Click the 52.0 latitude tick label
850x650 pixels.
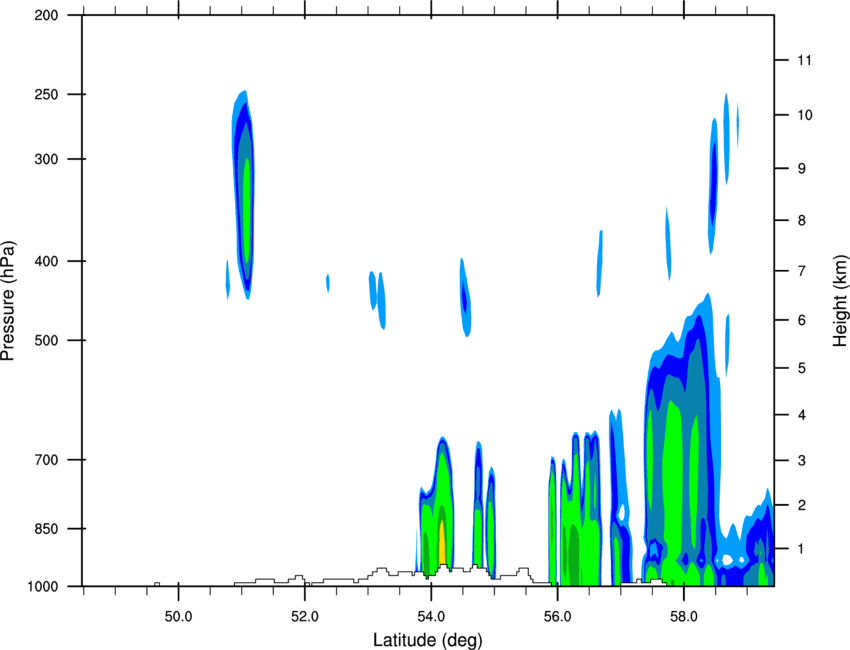tap(305, 617)
